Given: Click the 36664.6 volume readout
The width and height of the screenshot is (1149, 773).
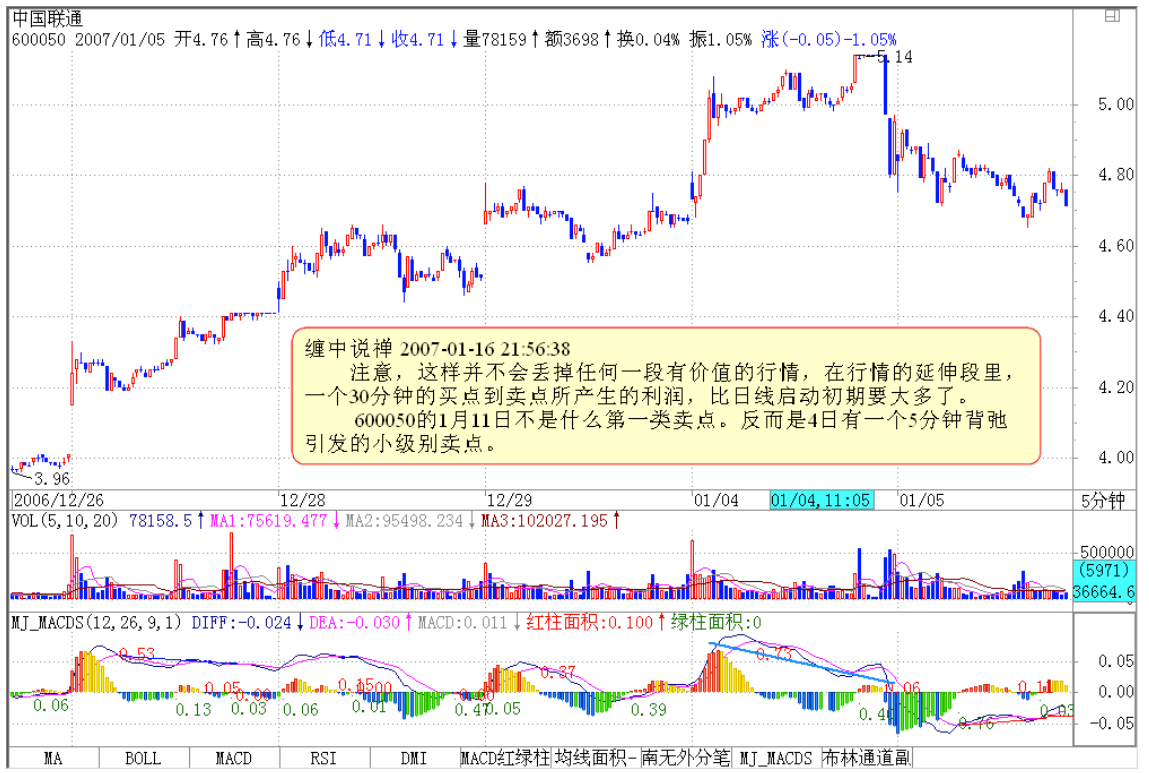Looking at the screenshot, I should tap(1104, 591).
